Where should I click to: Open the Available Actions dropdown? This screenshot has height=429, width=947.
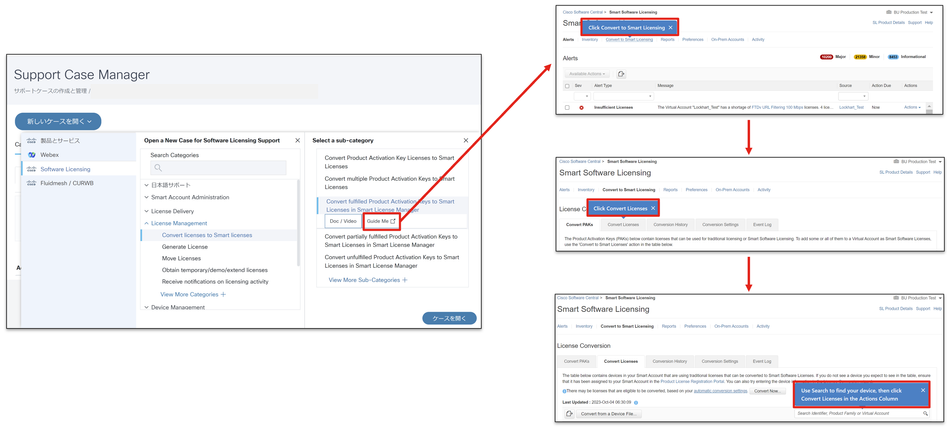587,74
